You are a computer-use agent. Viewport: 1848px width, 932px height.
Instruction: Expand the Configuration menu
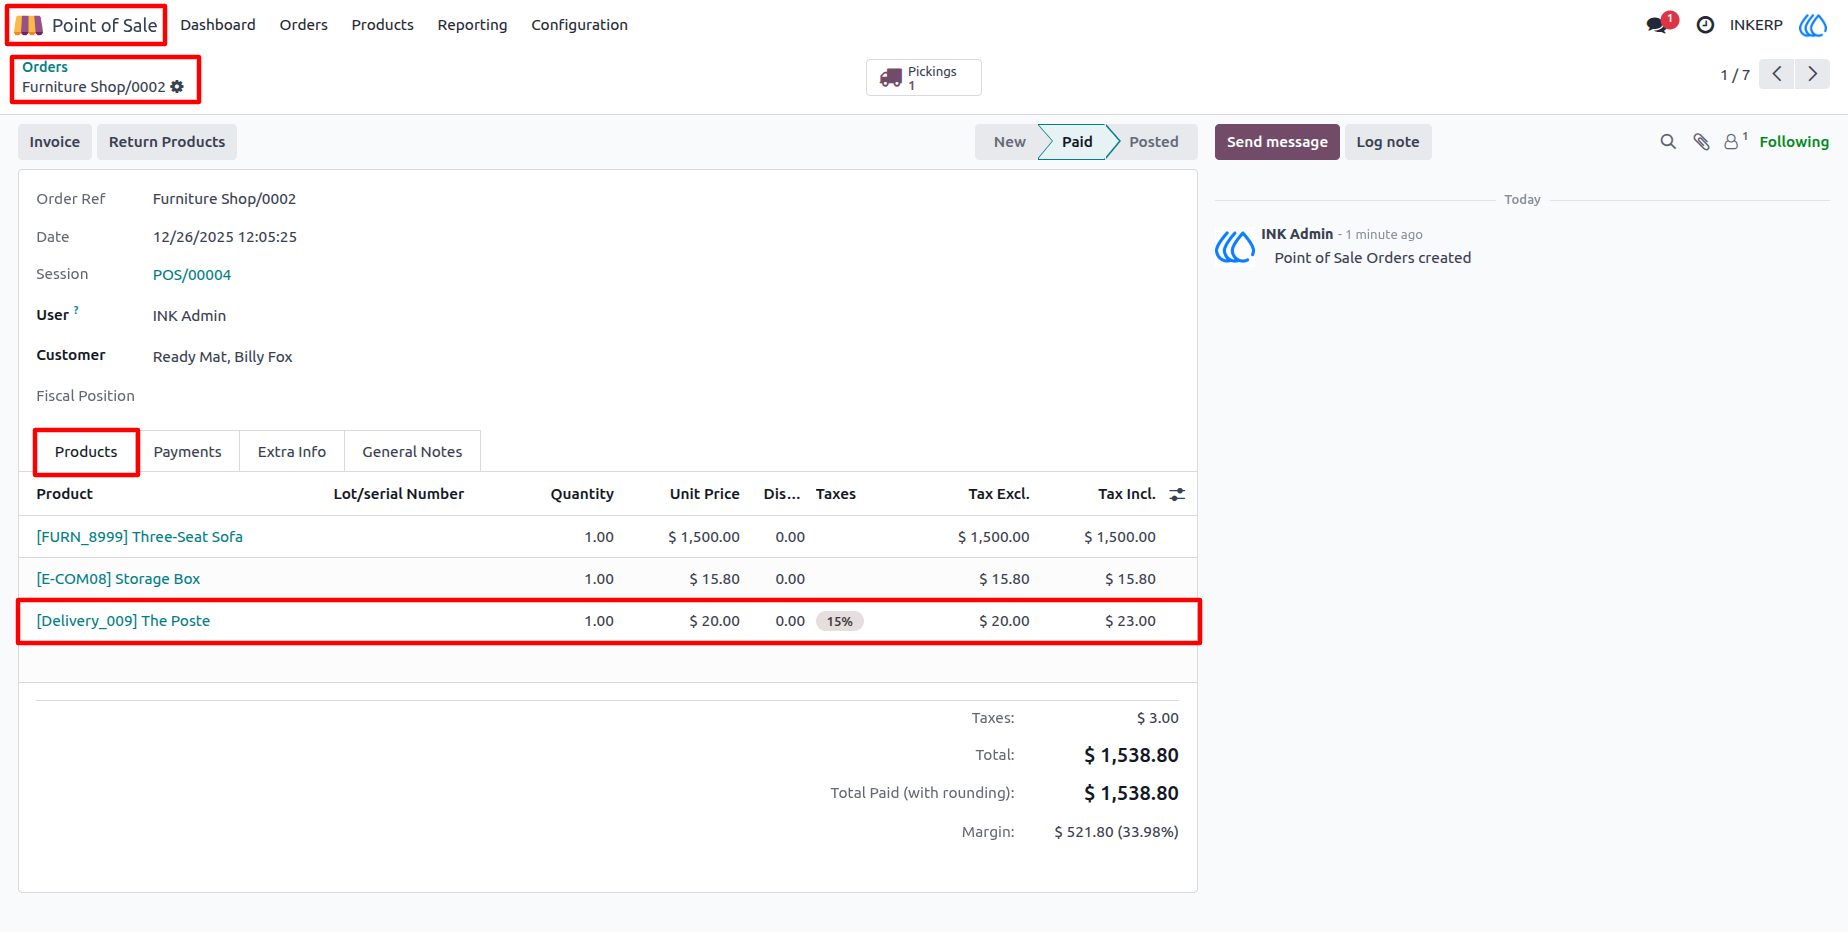[580, 25]
